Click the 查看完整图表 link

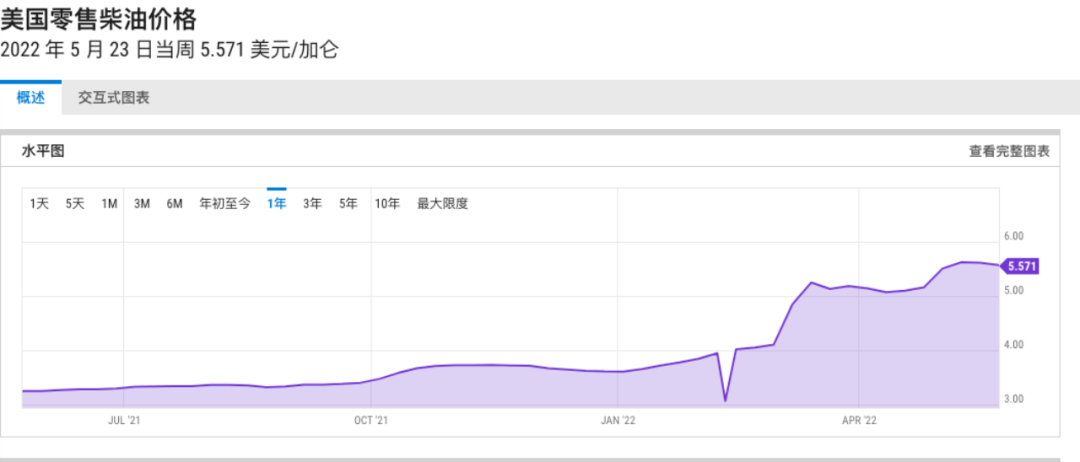(1009, 151)
